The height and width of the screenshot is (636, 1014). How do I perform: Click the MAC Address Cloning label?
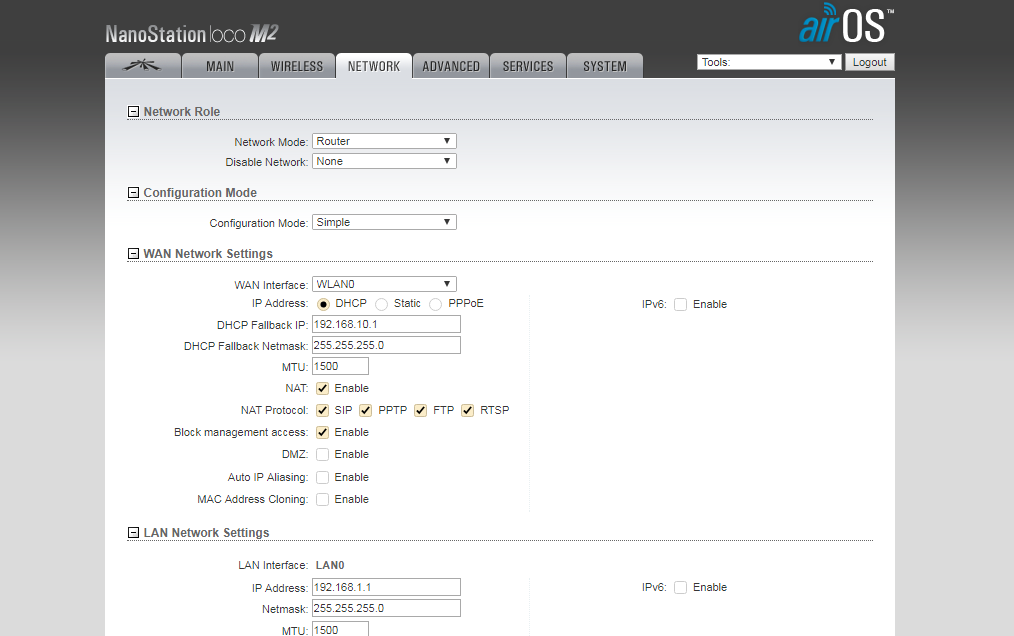point(252,499)
